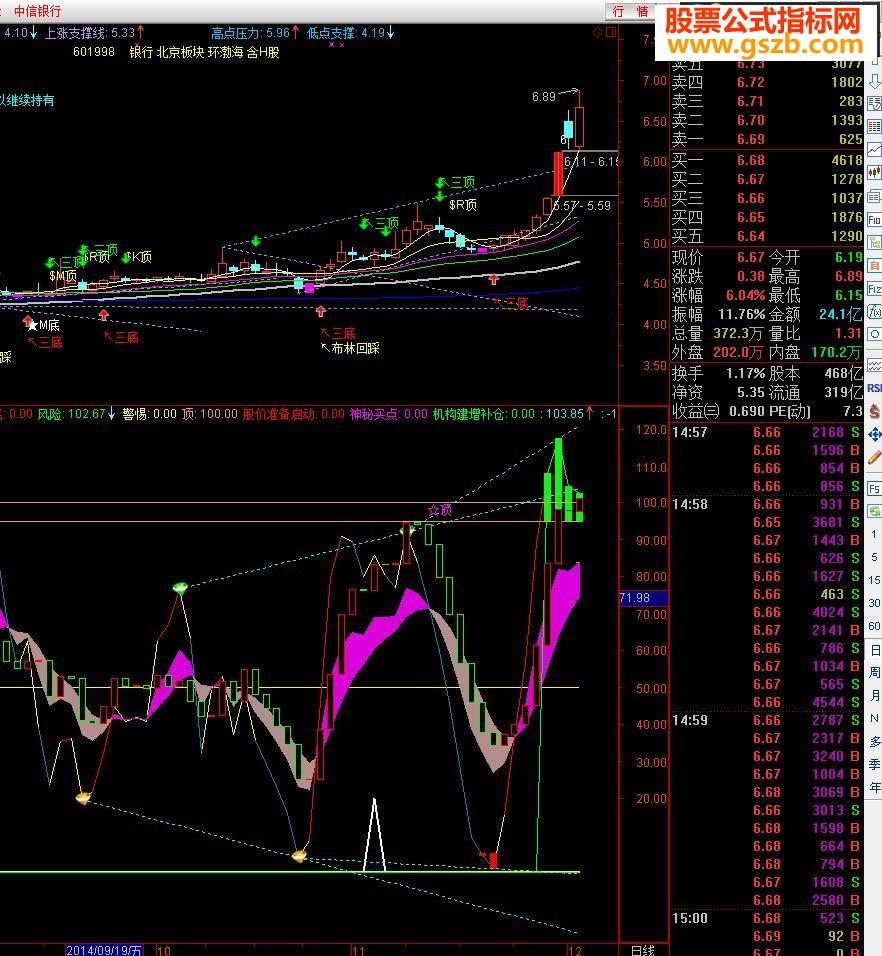Select the 月 monthly period

pos(875,696)
